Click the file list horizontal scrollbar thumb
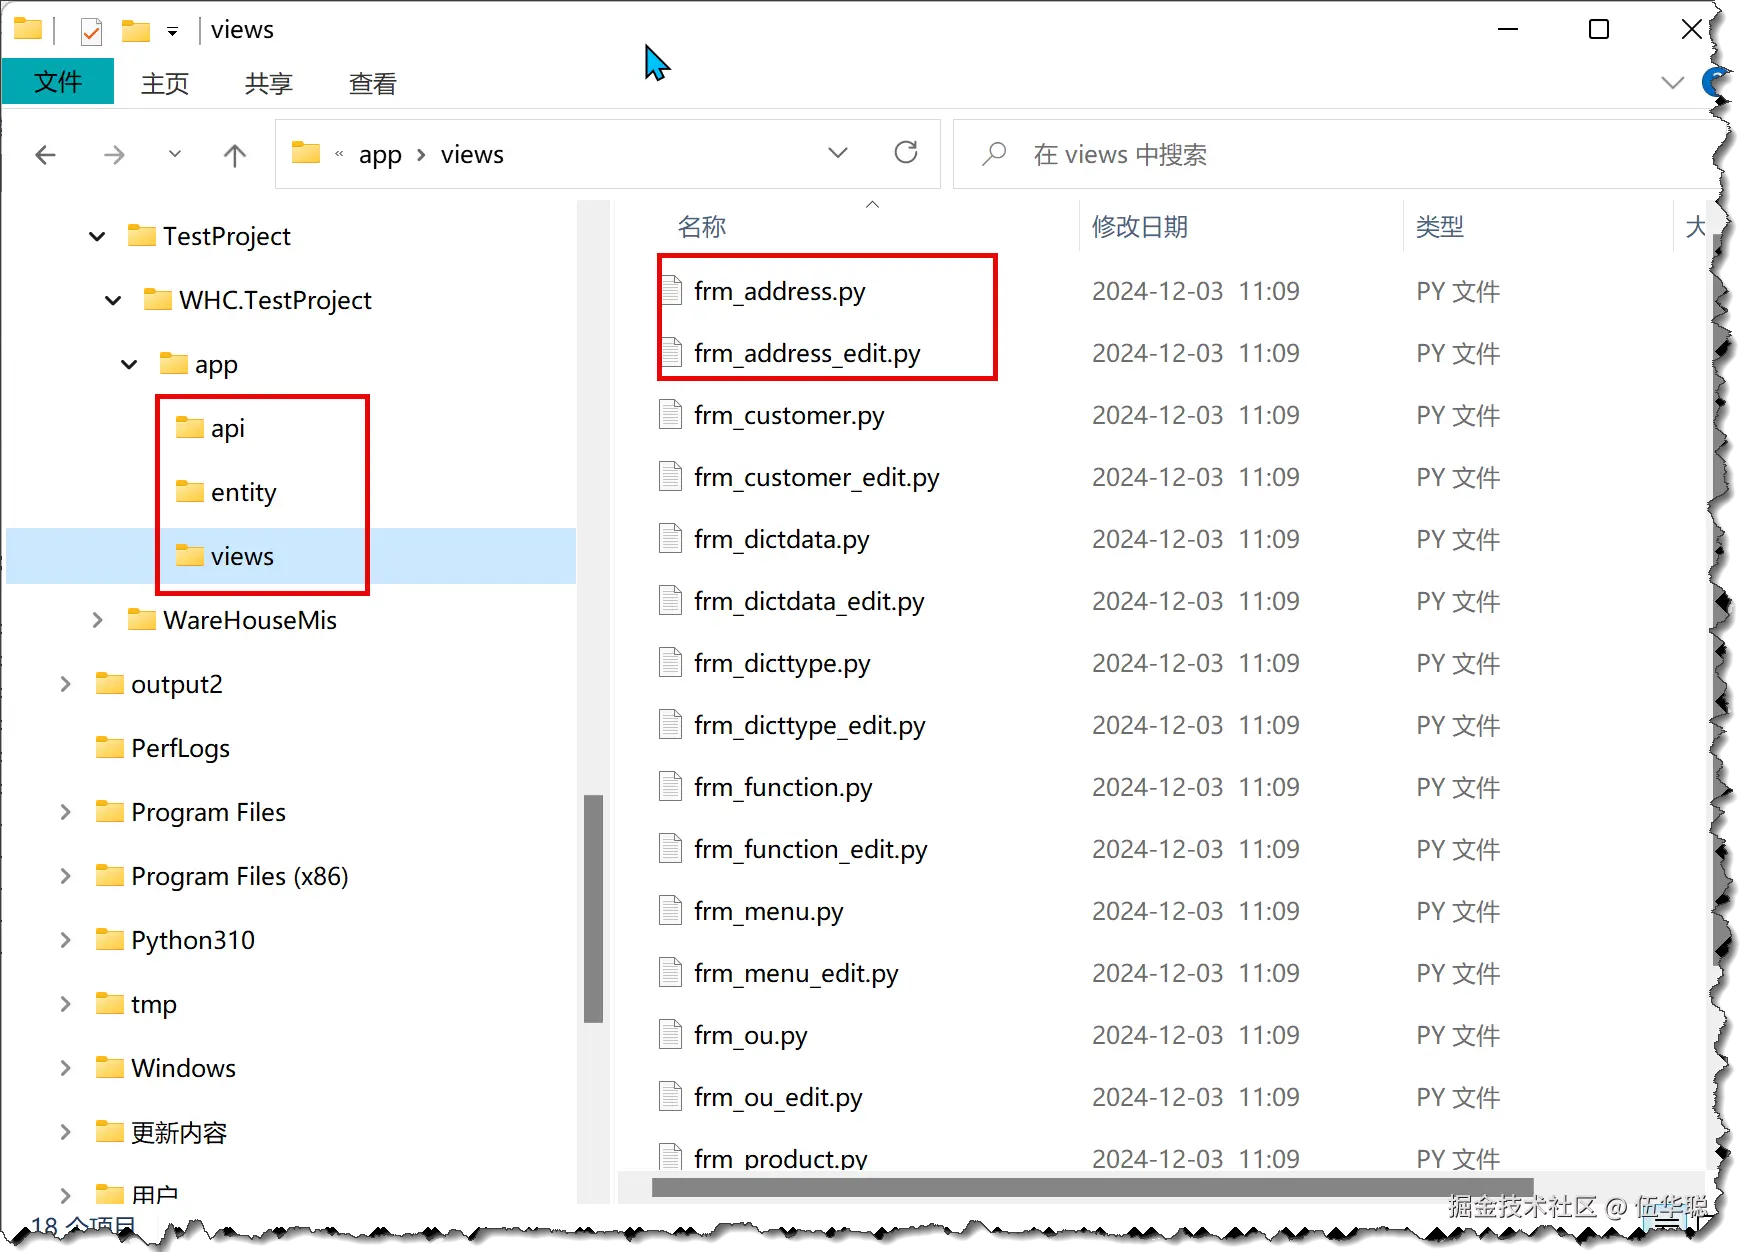This screenshot has width=1740, height=1252. click(1092, 1187)
